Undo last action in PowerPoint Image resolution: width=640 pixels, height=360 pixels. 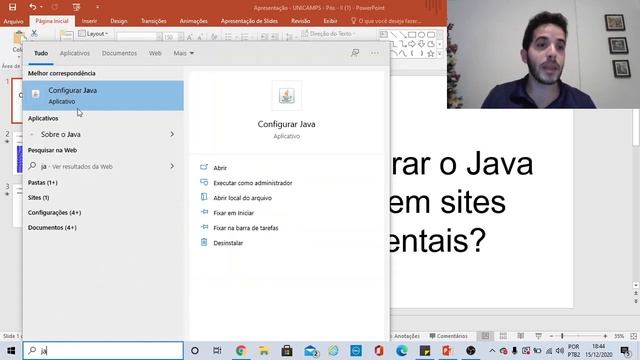pos(32,7)
